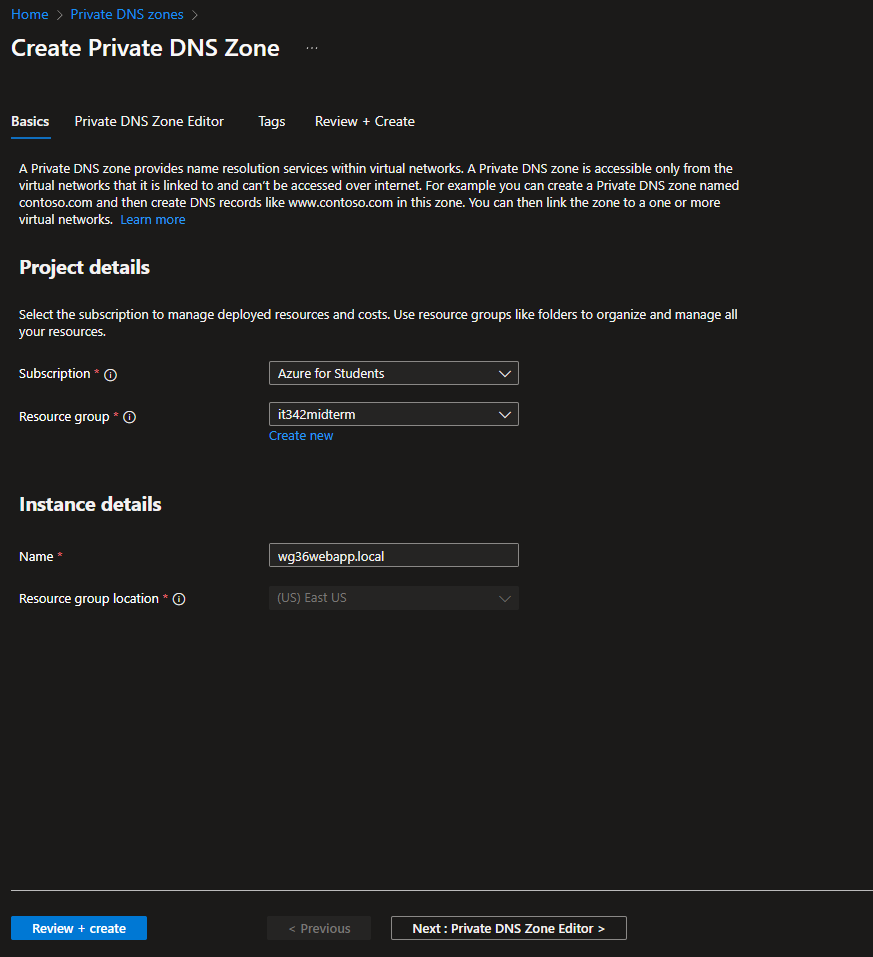Select the Basics tab

30,121
